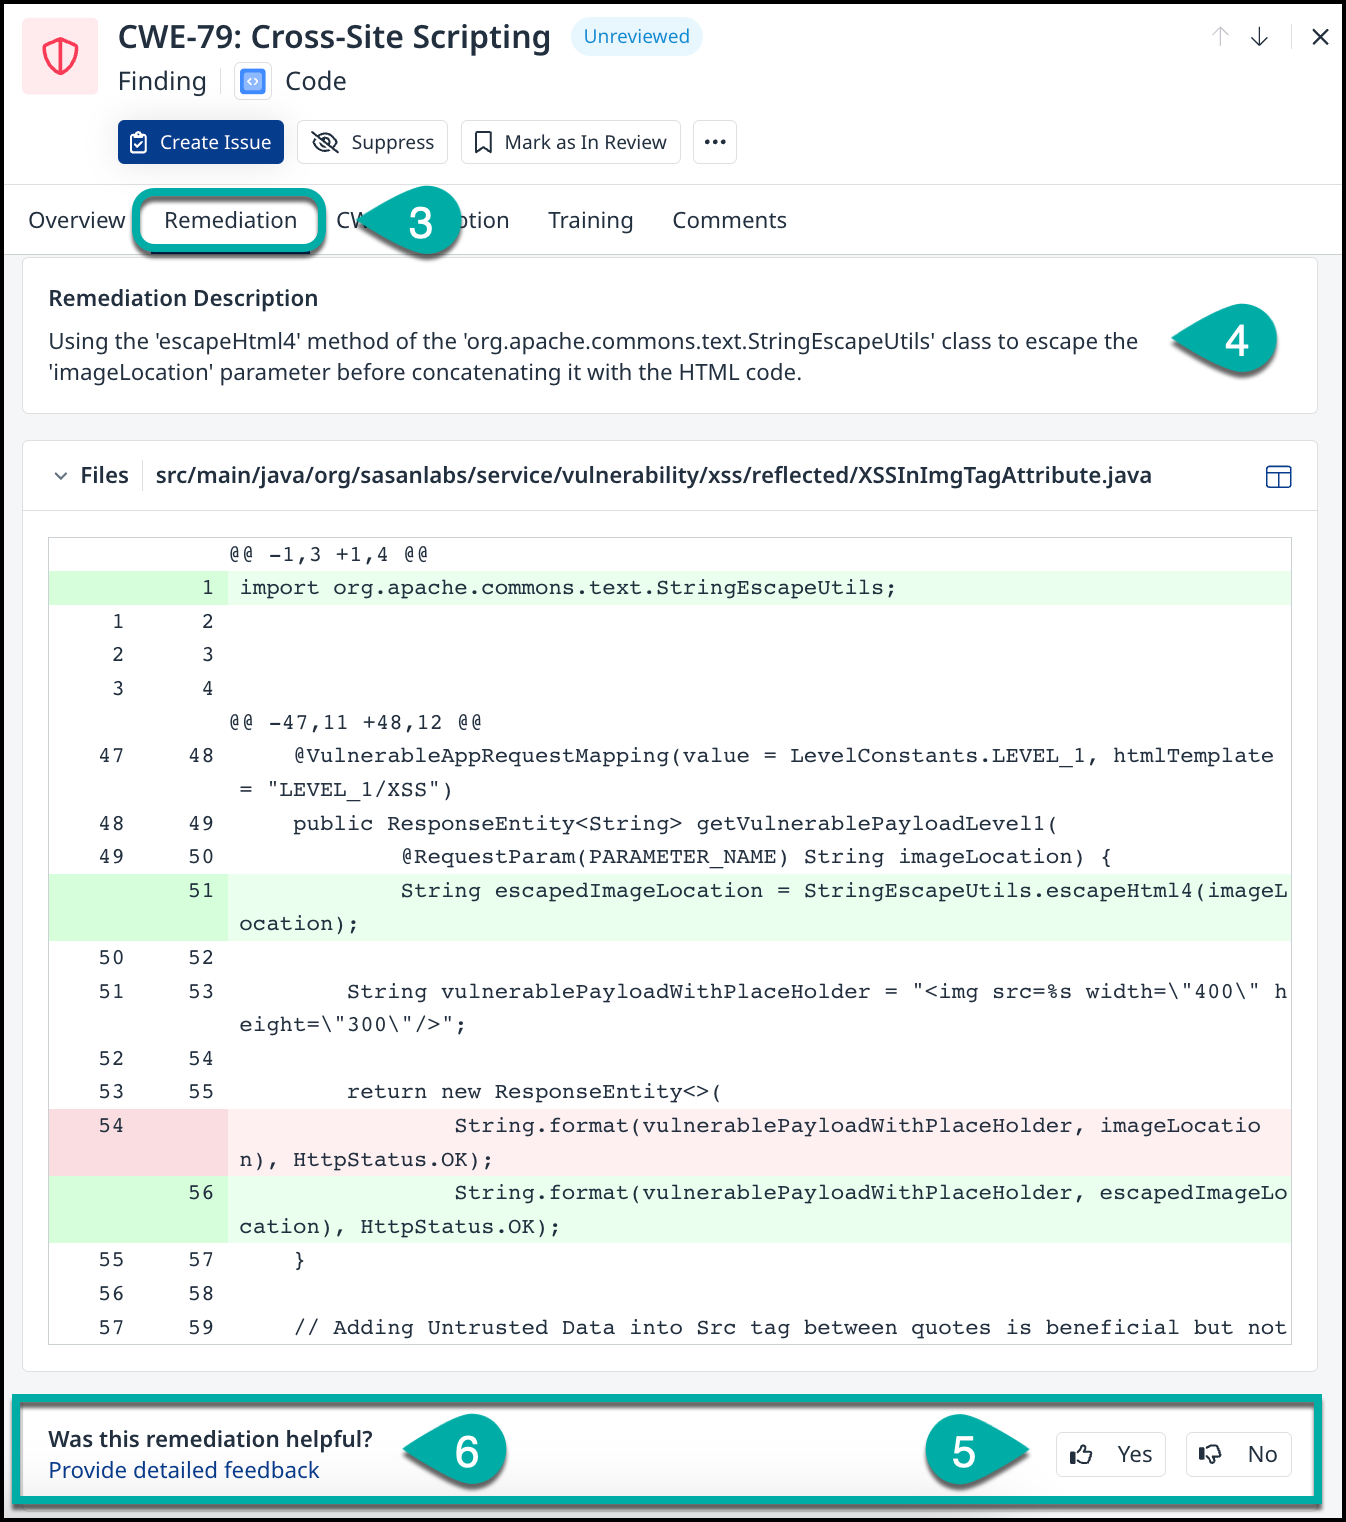Viewport: 1346px width, 1522px height.
Task: Open the more actions ellipsis menu
Action: click(x=714, y=142)
